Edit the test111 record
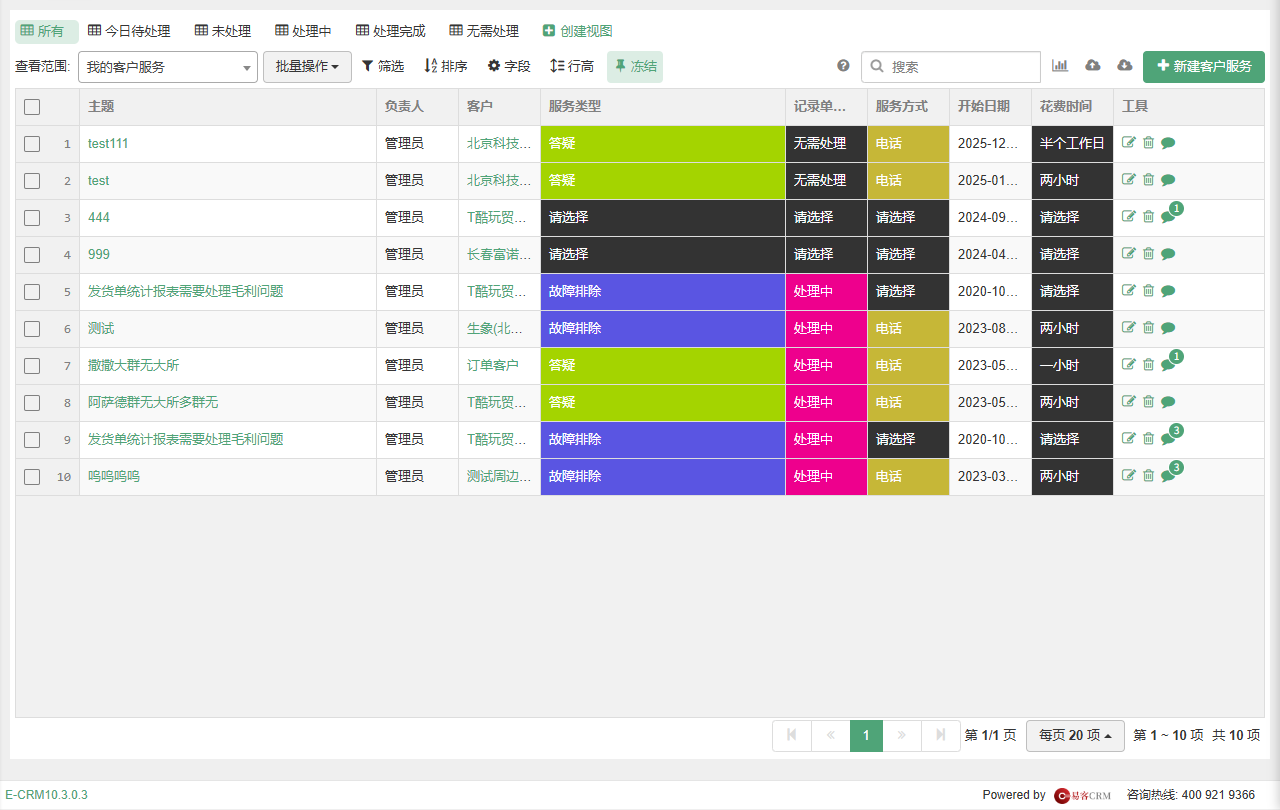 click(1129, 143)
